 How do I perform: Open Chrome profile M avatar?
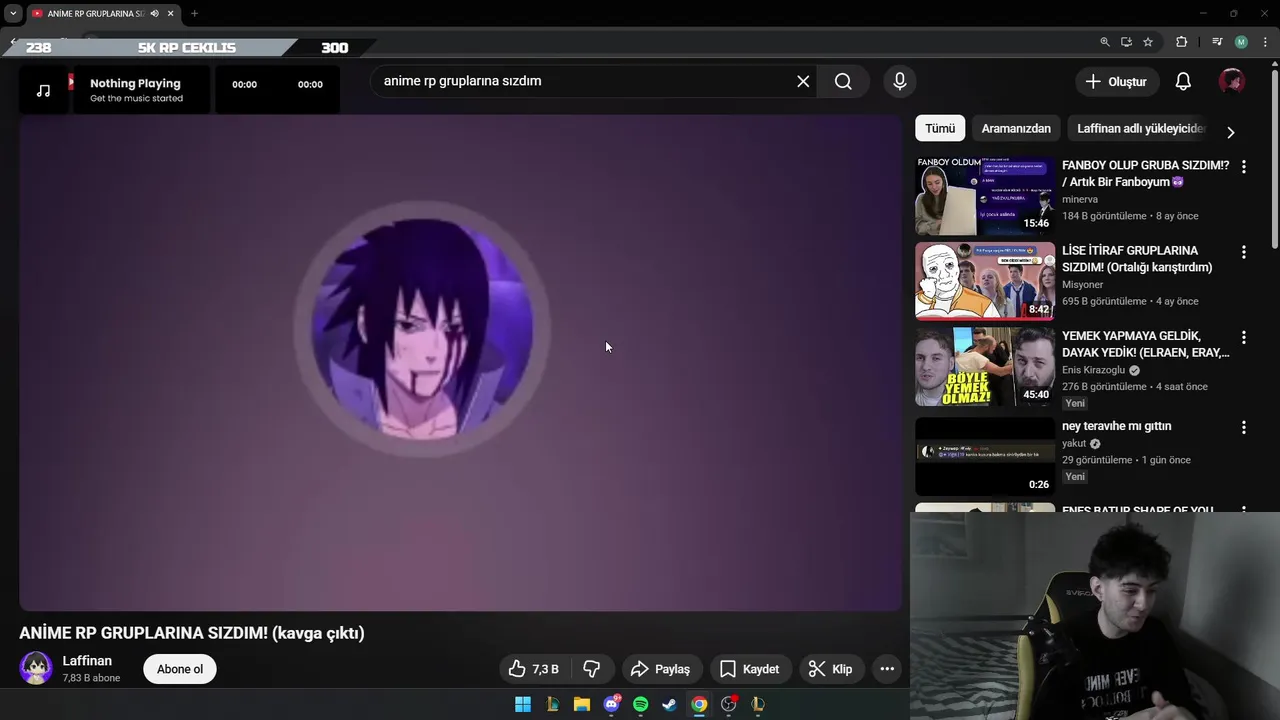pos(1241,42)
